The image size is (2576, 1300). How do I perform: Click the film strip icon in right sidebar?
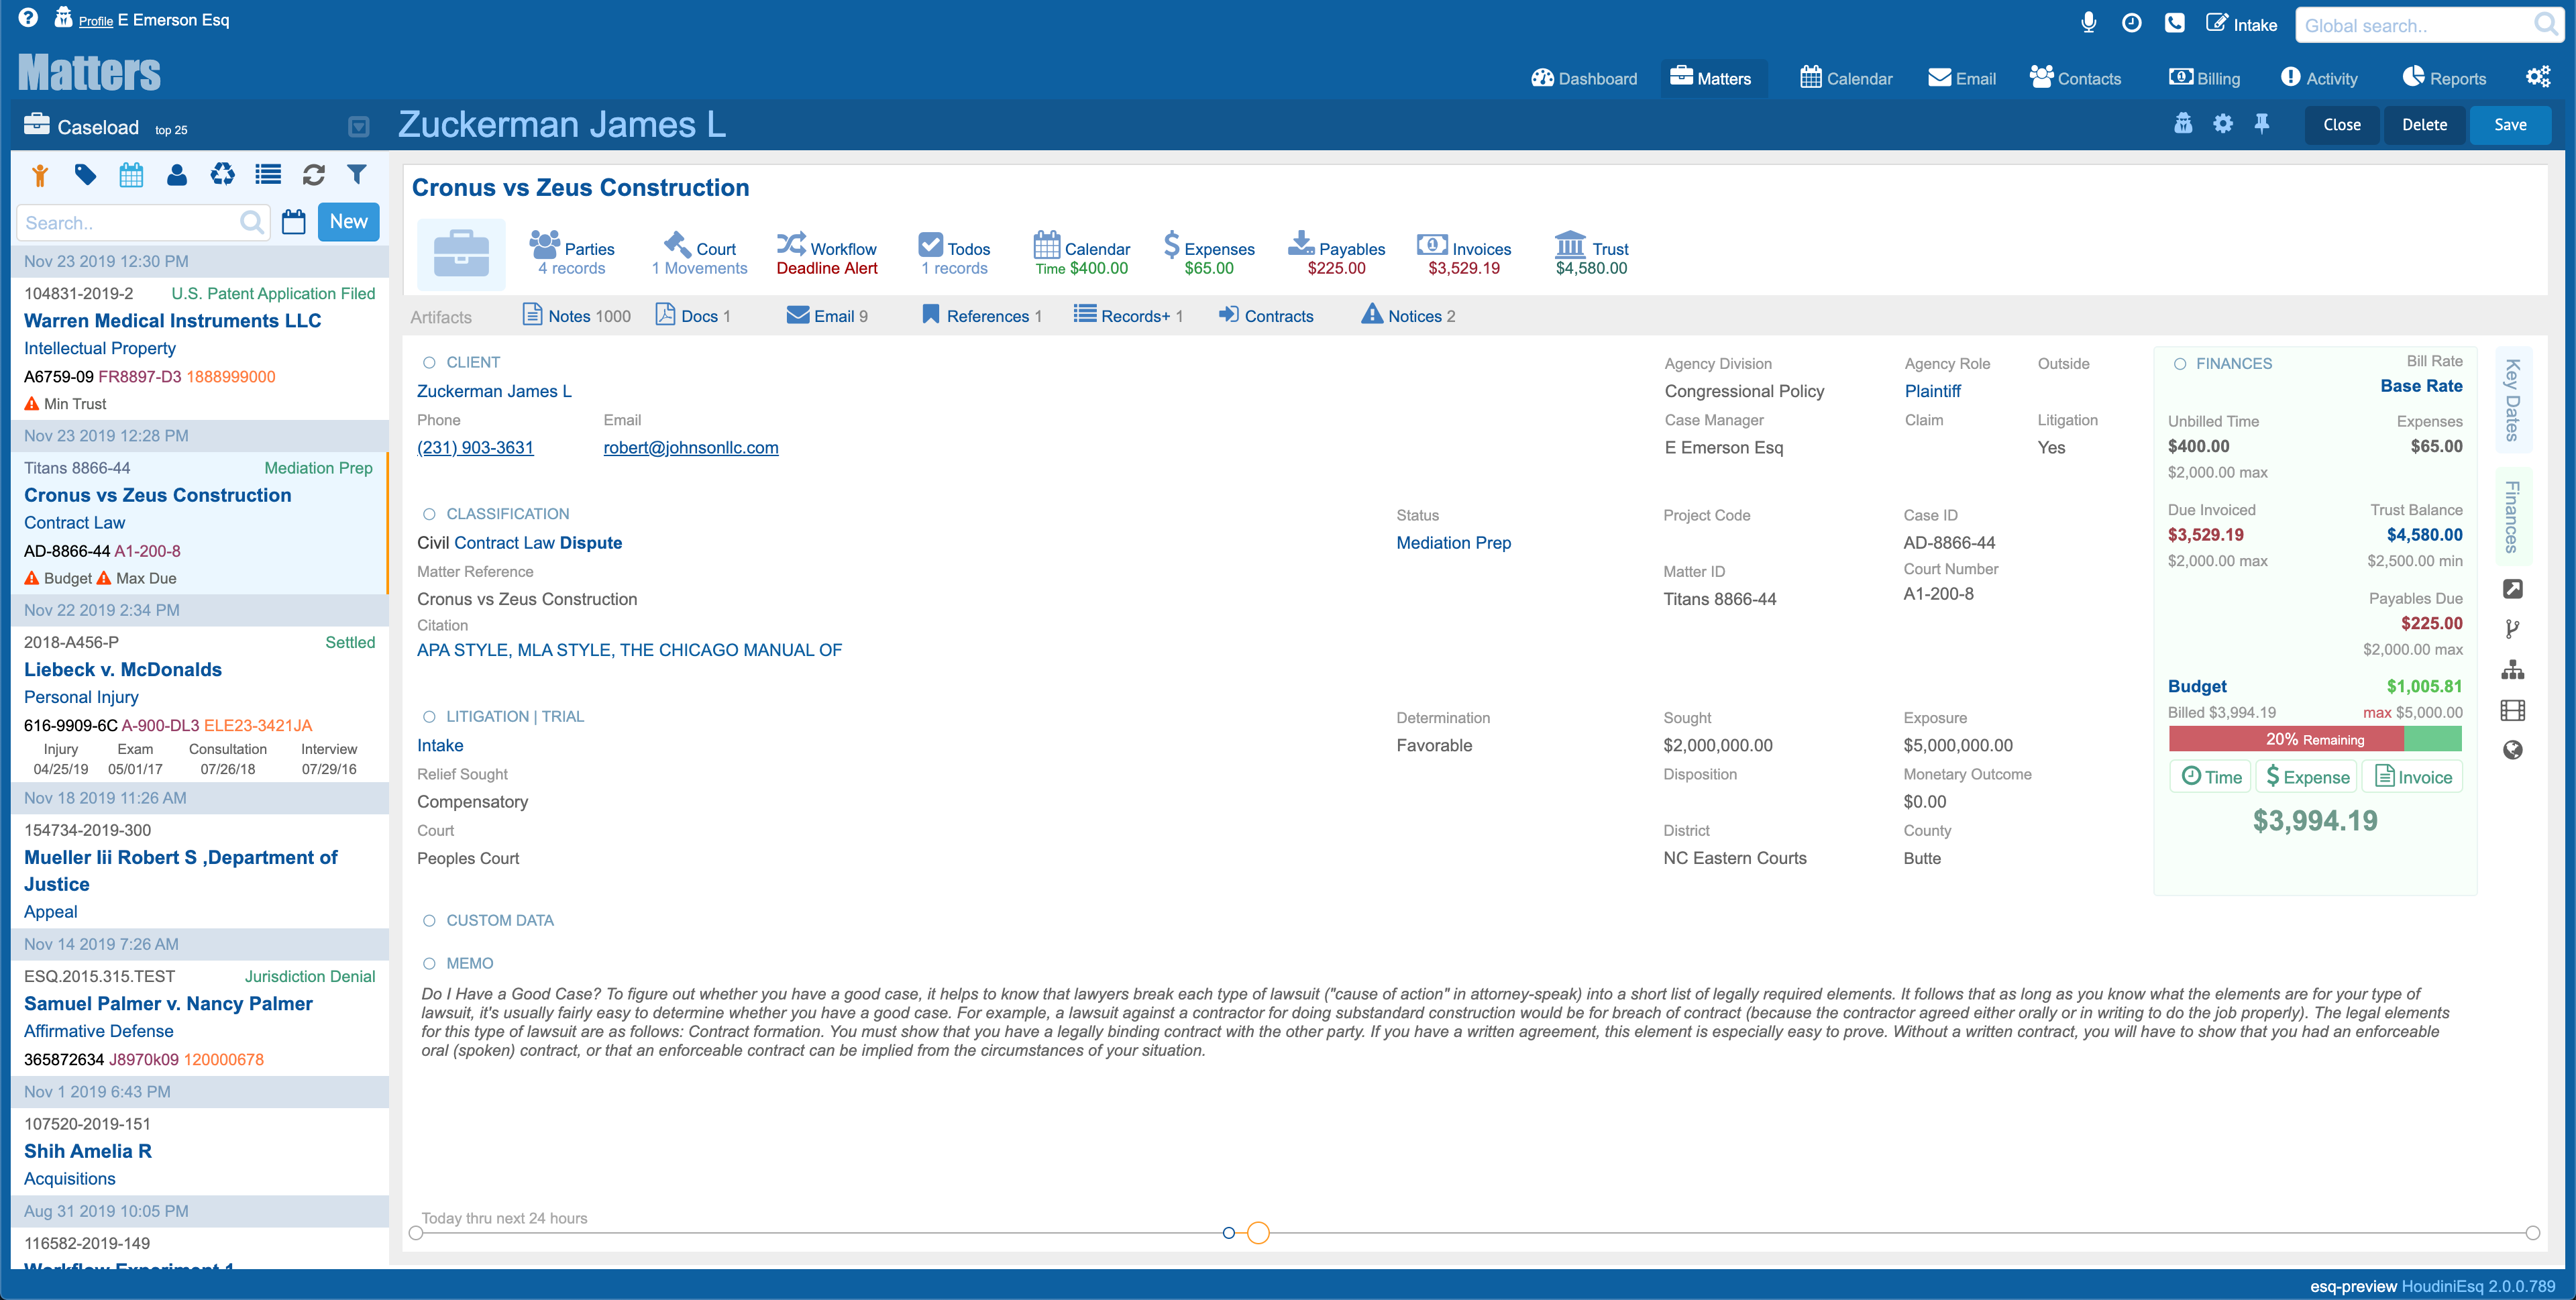click(x=2512, y=710)
